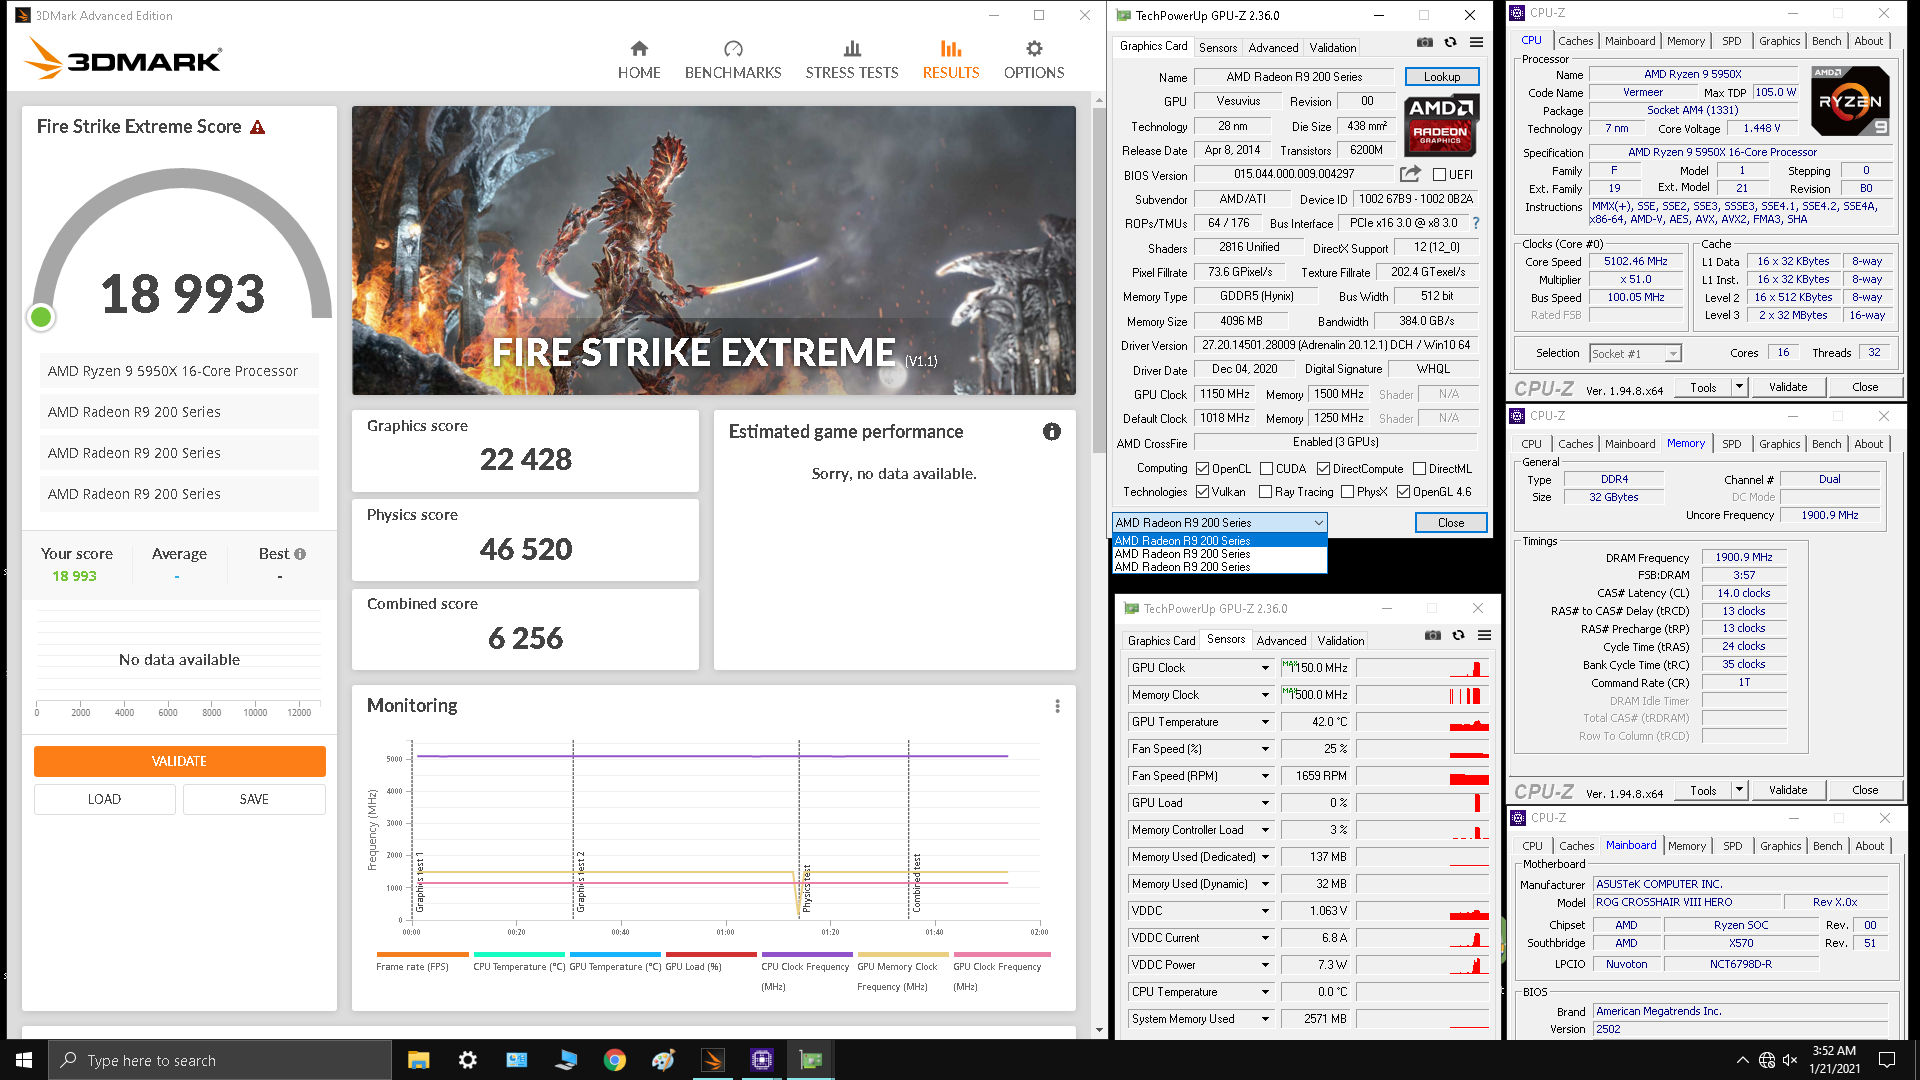Open SPD tab in CPU-Z Memory window

(1731, 444)
